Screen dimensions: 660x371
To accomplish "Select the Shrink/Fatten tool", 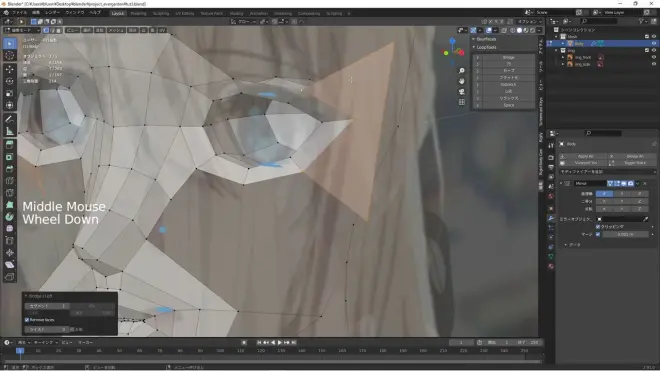I will (10, 253).
